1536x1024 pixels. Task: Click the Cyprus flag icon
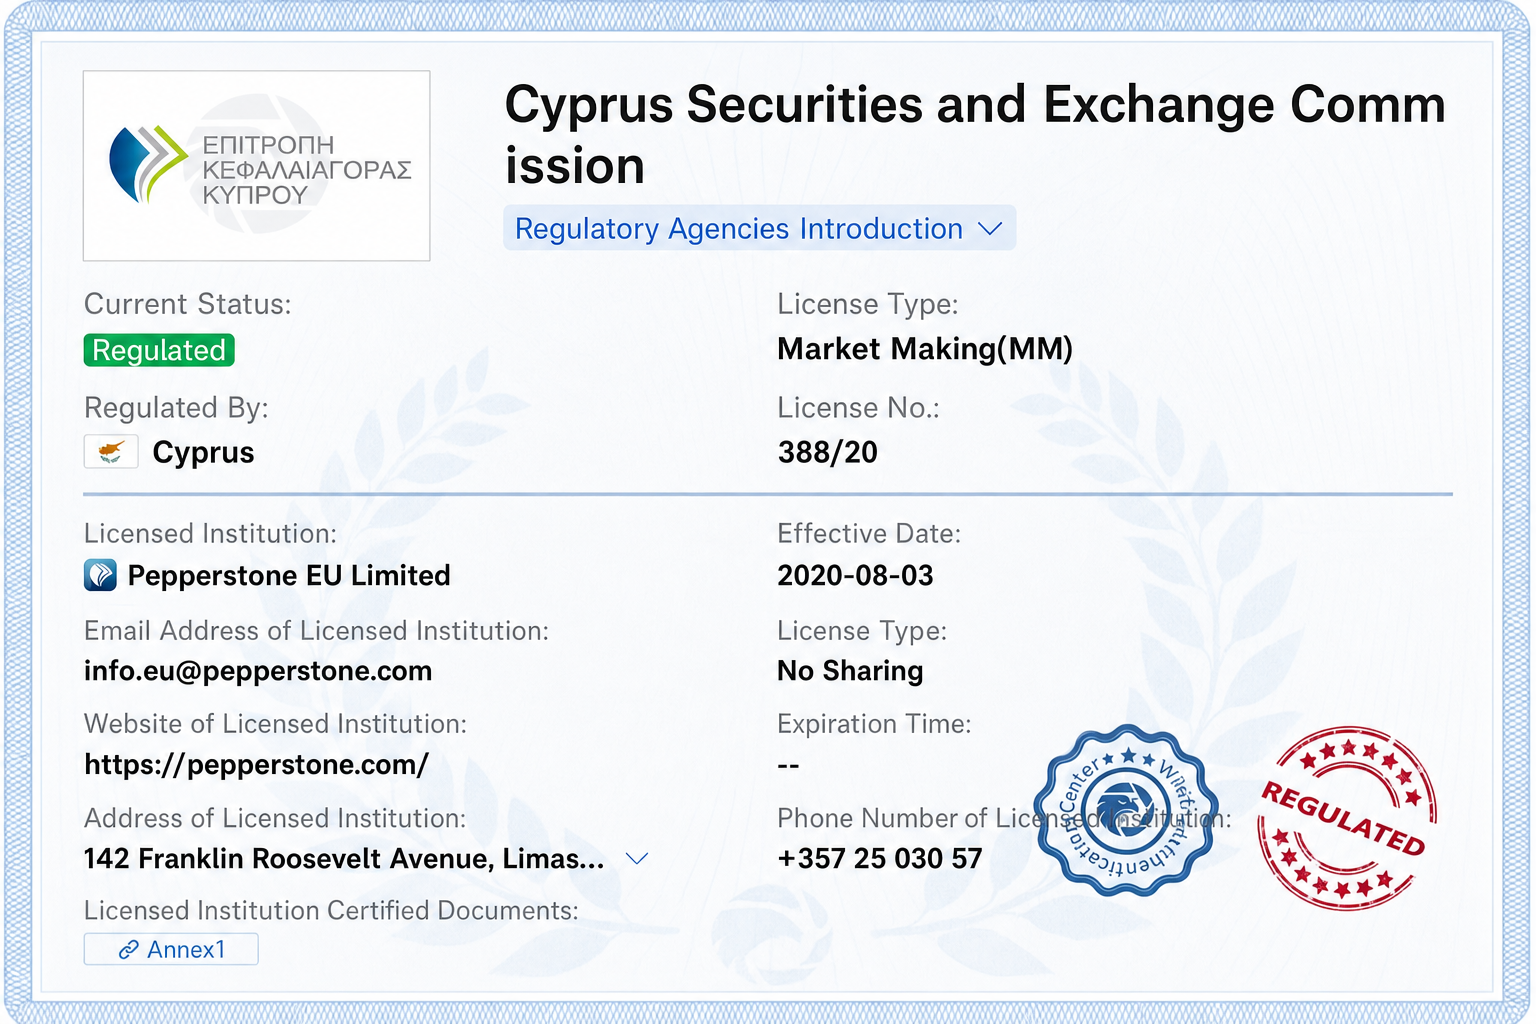111,452
